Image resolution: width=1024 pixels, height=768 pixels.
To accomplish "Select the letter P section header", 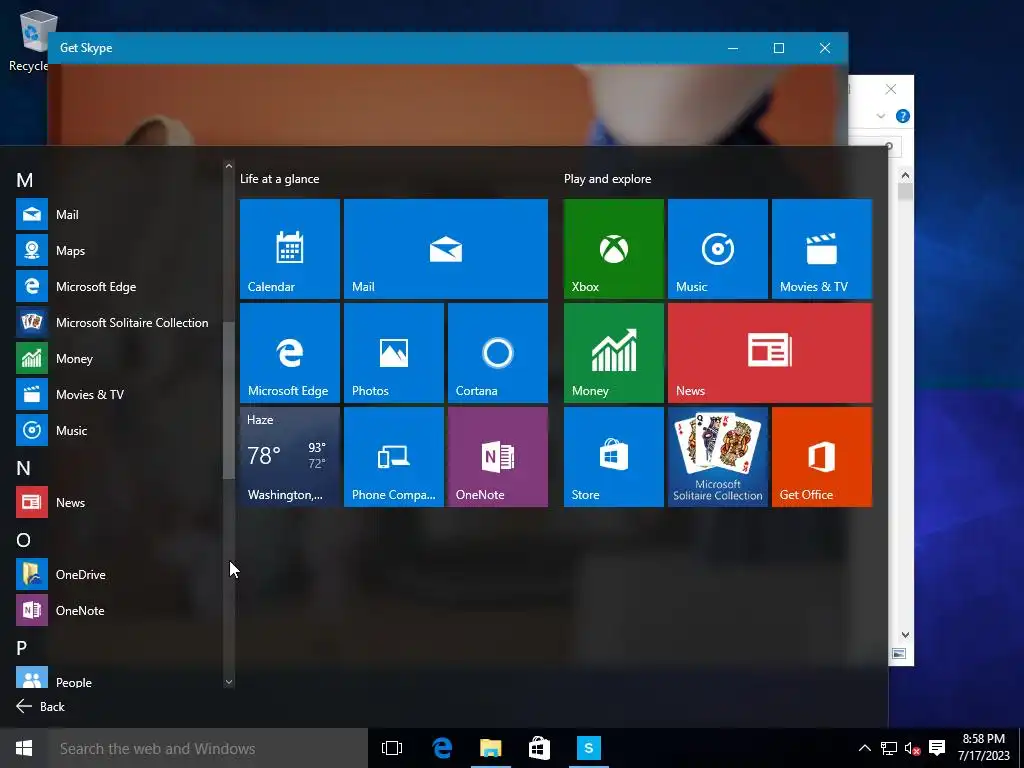I will click(22, 648).
